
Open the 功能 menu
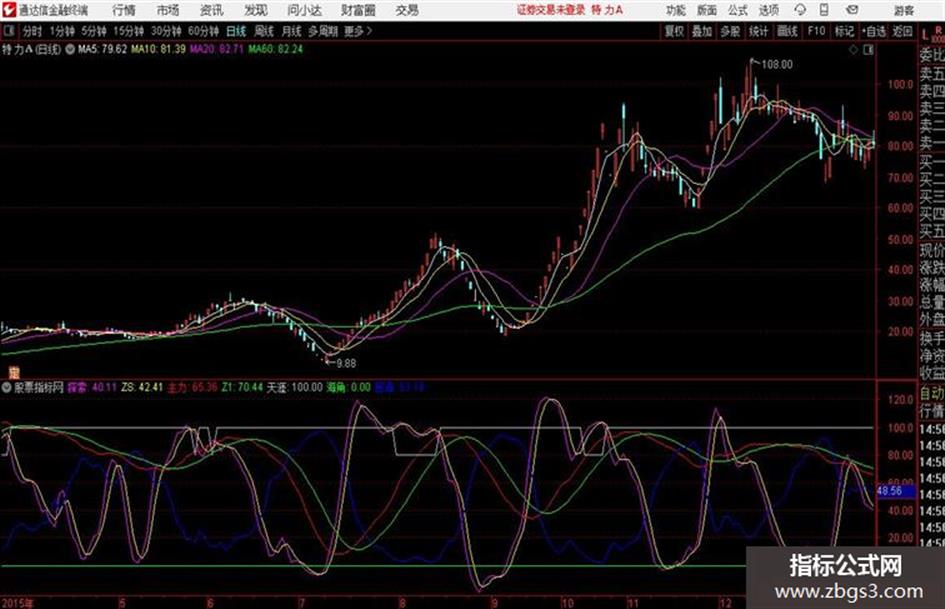(x=676, y=10)
